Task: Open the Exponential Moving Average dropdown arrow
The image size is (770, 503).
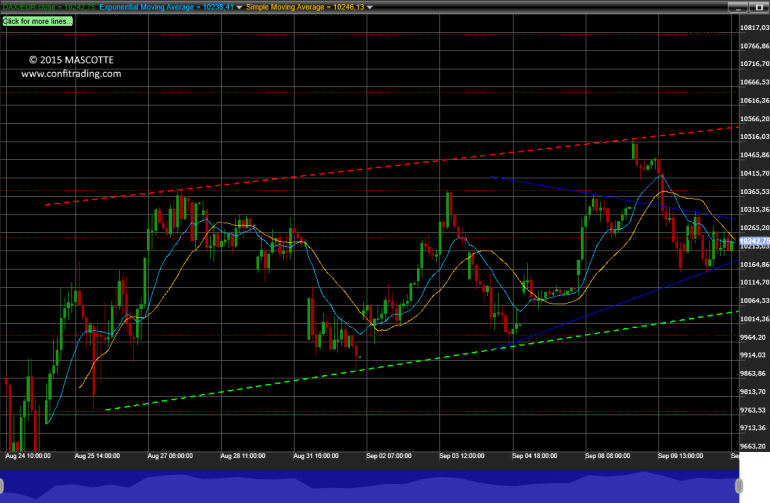Action: pos(239,7)
